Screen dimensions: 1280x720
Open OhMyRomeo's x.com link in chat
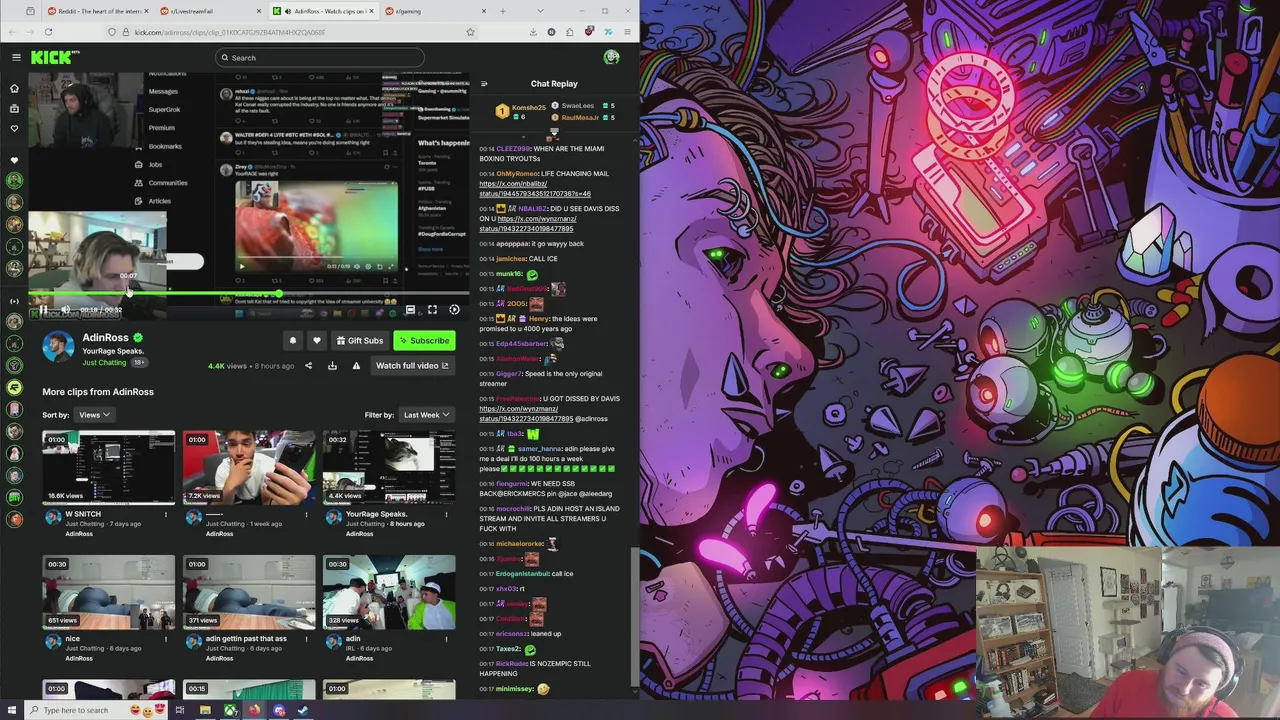tap(535, 189)
